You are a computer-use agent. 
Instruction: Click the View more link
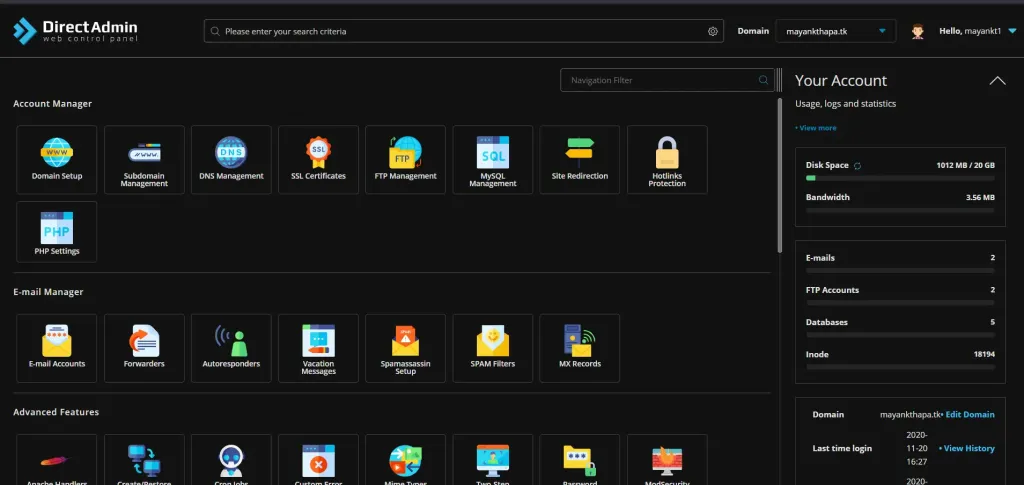pos(816,128)
